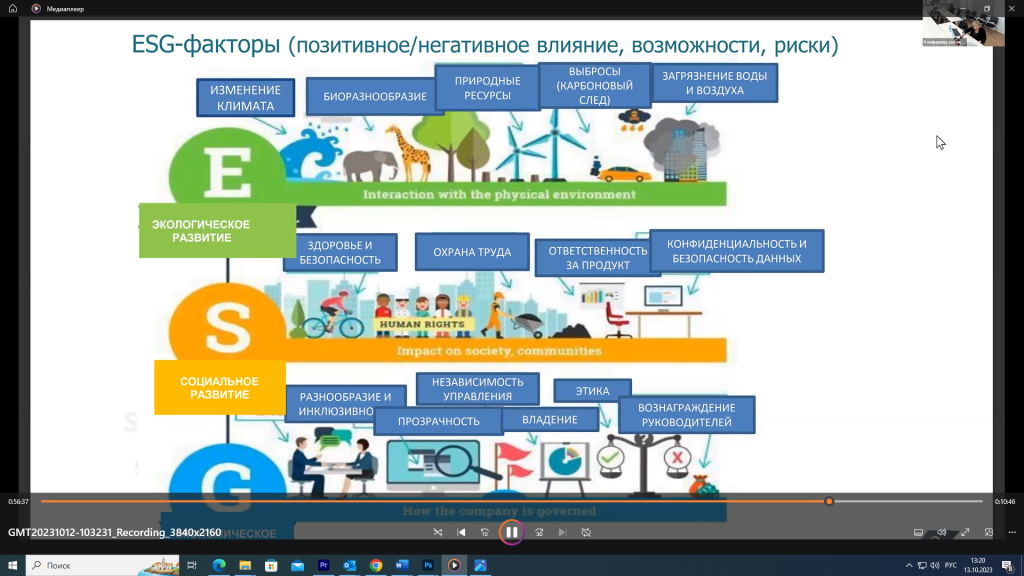The image size is (1024, 576).
Task: Switch to mini player view
Action: coord(988,532)
